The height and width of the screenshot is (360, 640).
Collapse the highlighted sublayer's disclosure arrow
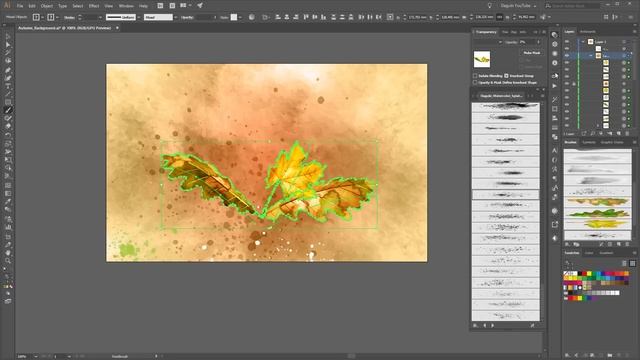[591, 56]
